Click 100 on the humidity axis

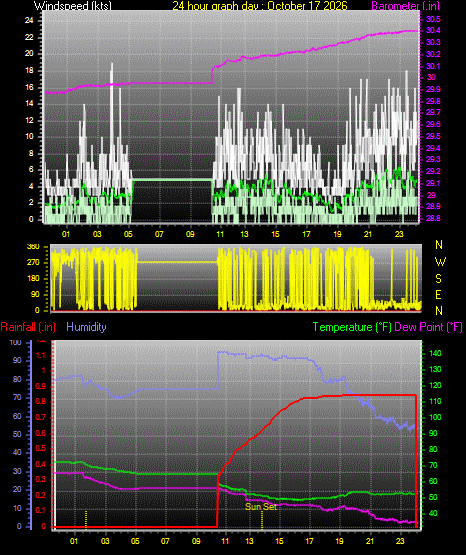pyautogui.click(x=15, y=342)
